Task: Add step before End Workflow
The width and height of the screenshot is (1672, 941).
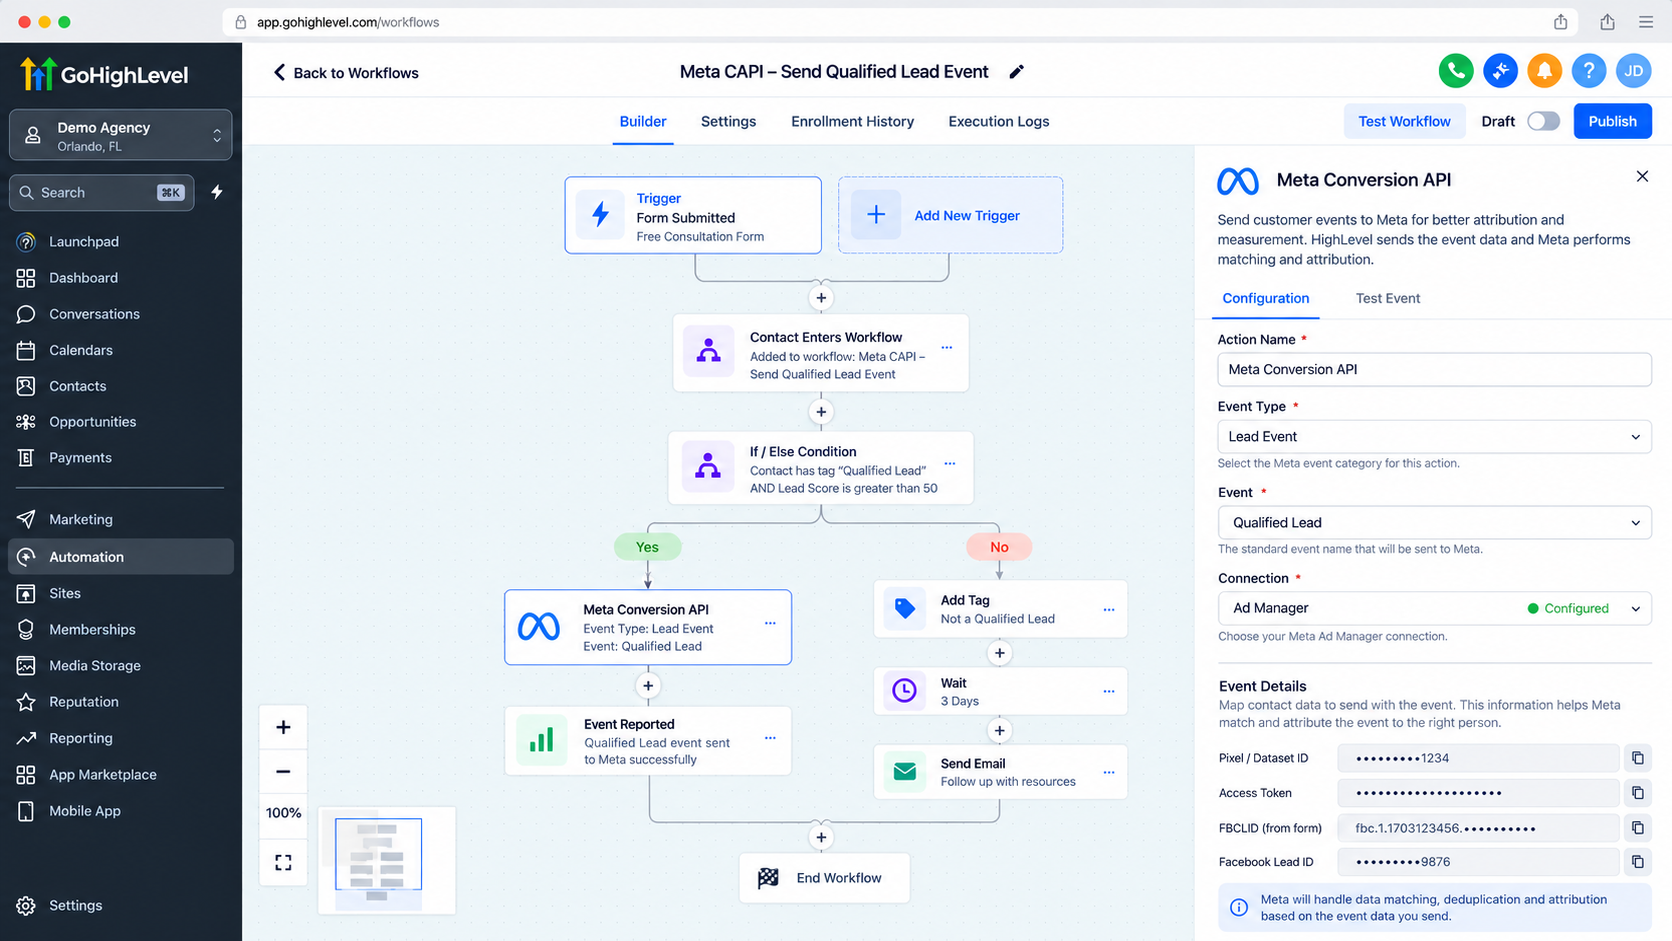Action: point(821,838)
